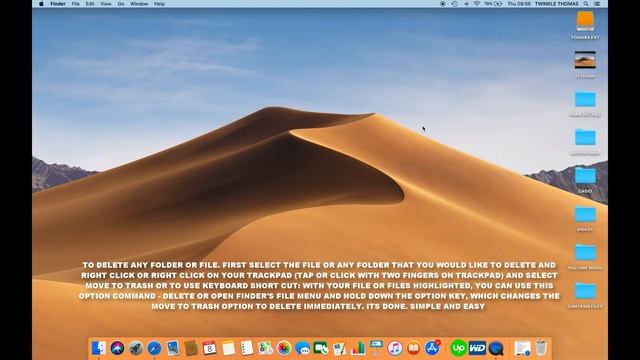Image resolution: width=640 pixels, height=360 pixels.
Task: Open Finder from the dock
Action: 98,348
